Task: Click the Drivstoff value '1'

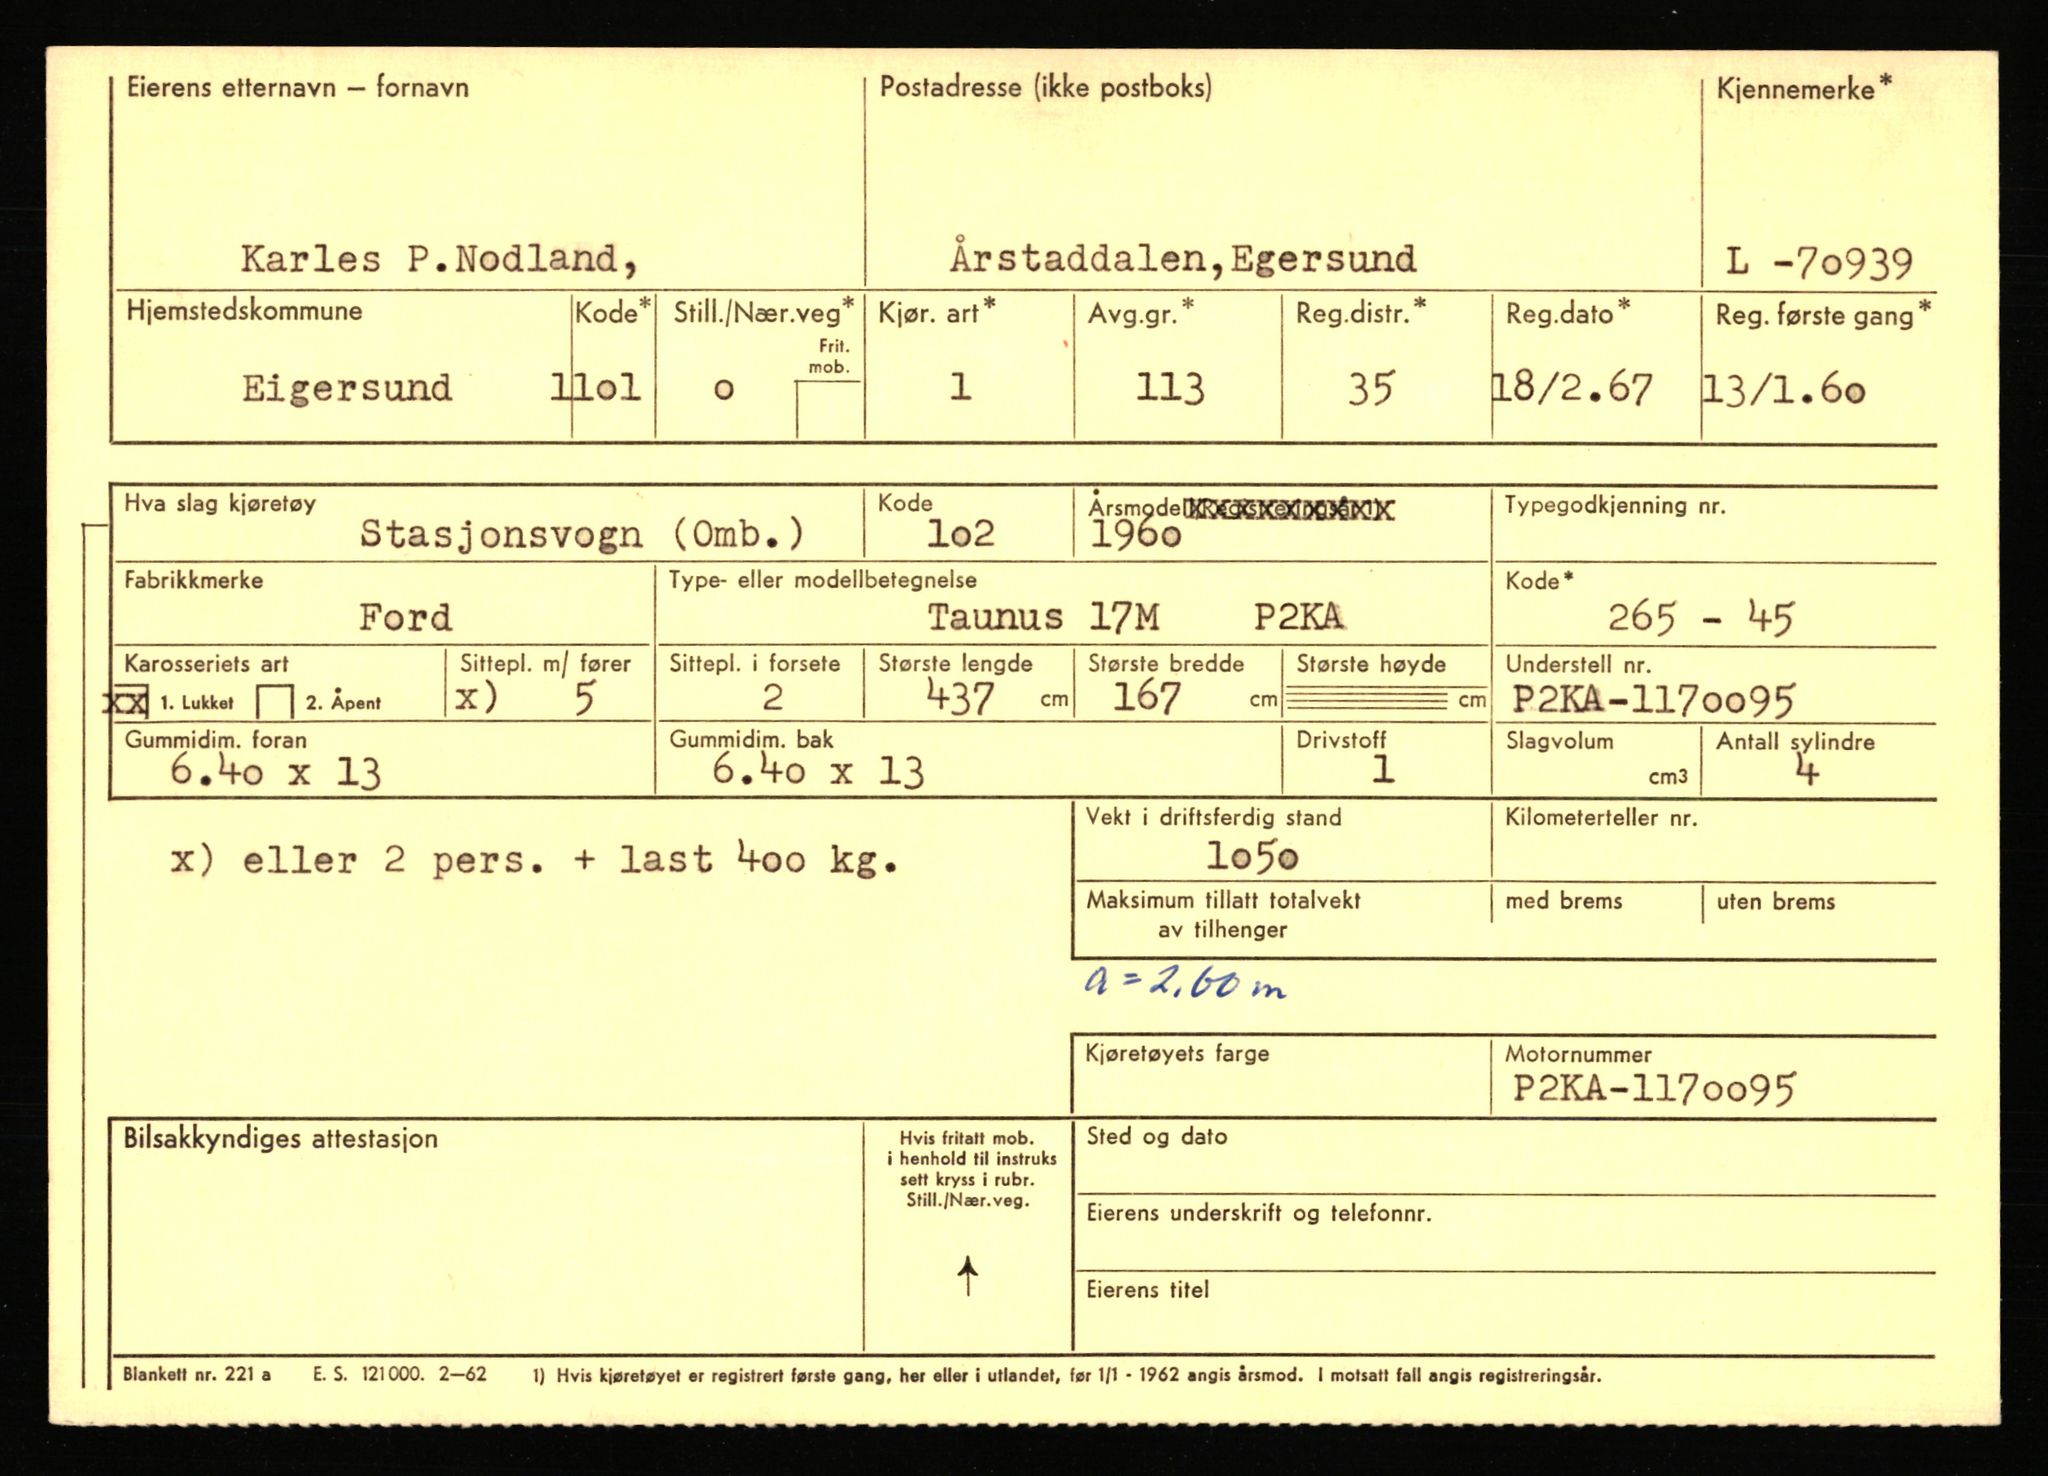Action: pyautogui.click(x=1382, y=769)
